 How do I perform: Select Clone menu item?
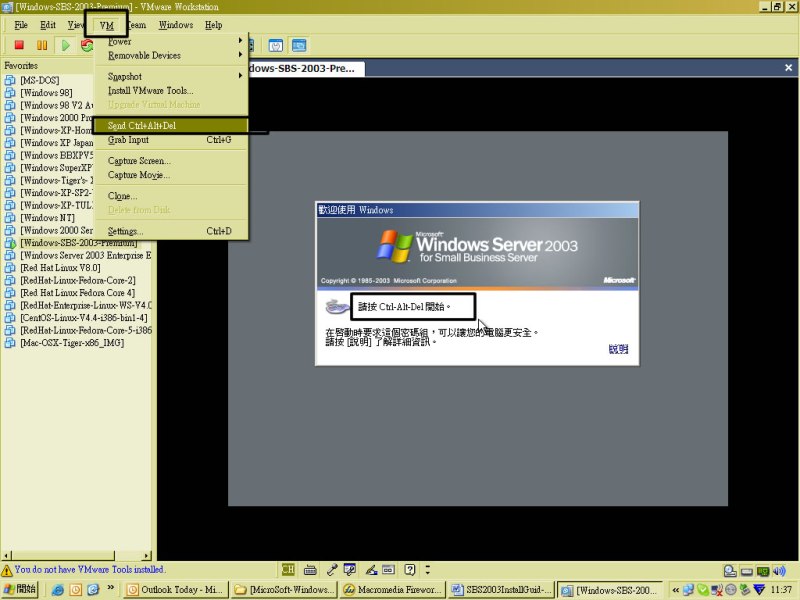tap(171, 196)
